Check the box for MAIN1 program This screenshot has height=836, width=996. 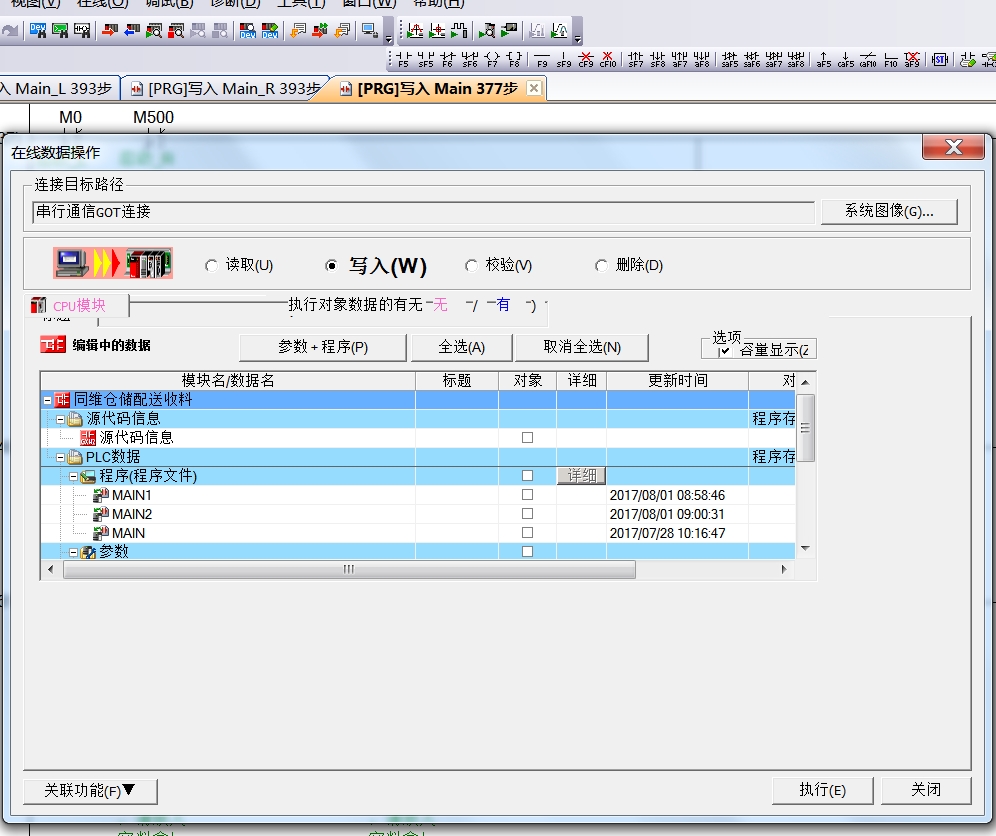(527, 495)
